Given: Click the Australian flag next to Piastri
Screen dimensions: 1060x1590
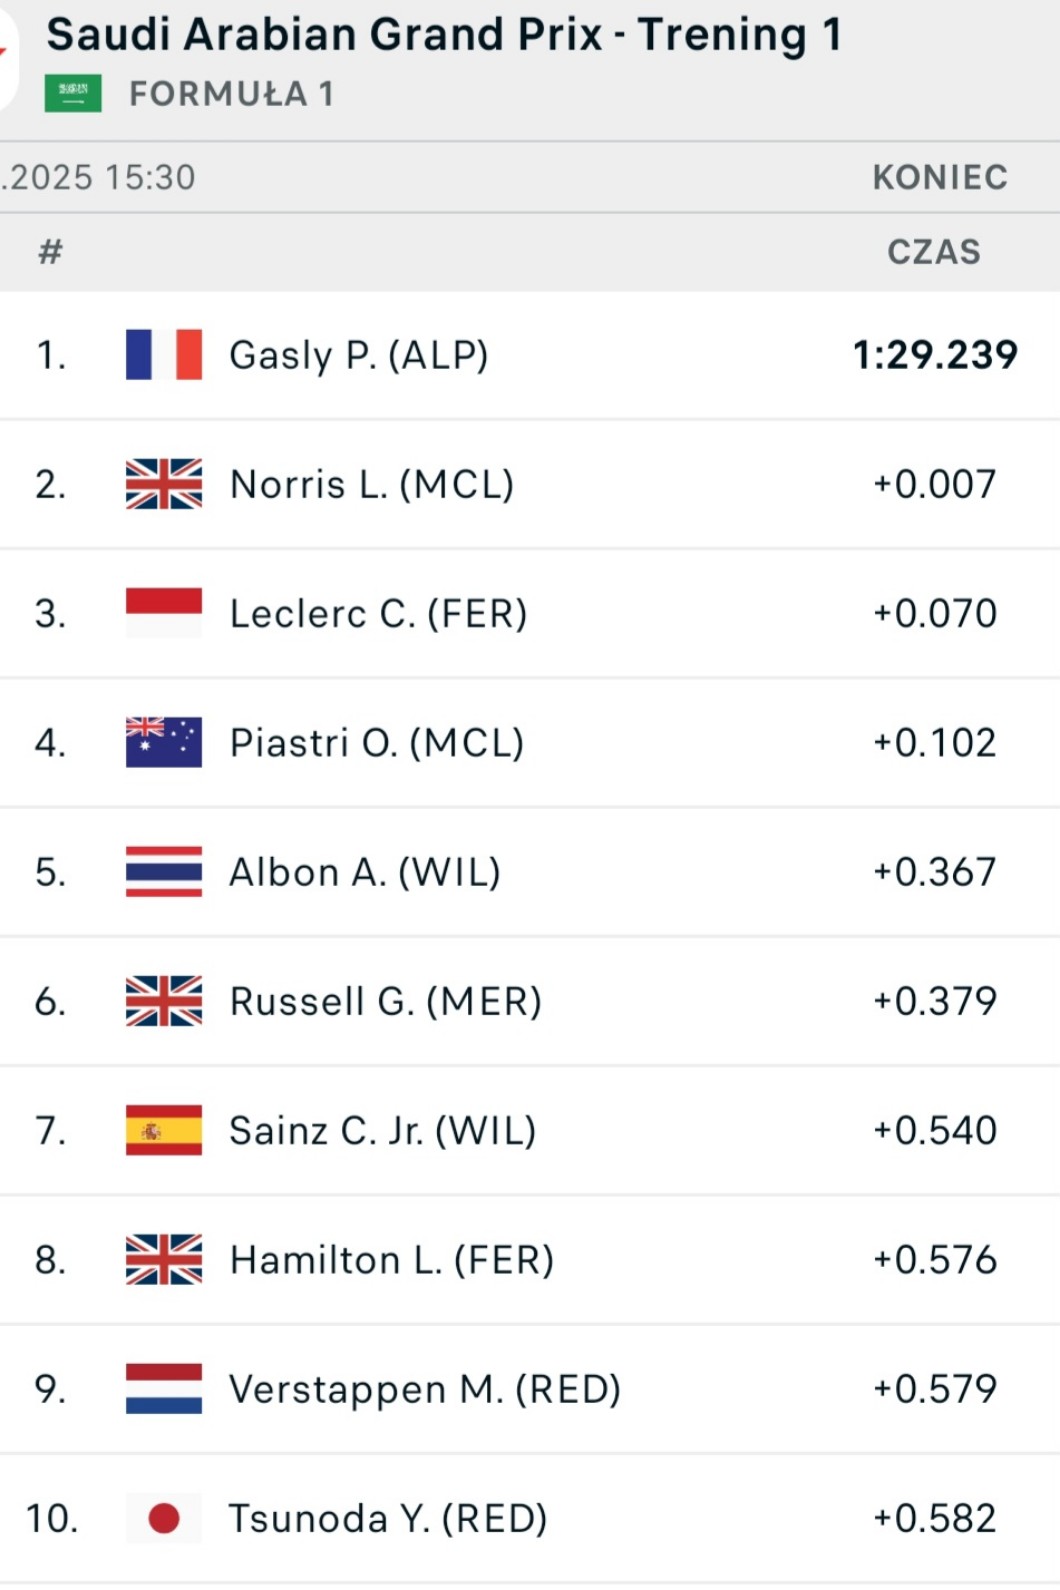Looking at the screenshot, I should coord(164,742).
